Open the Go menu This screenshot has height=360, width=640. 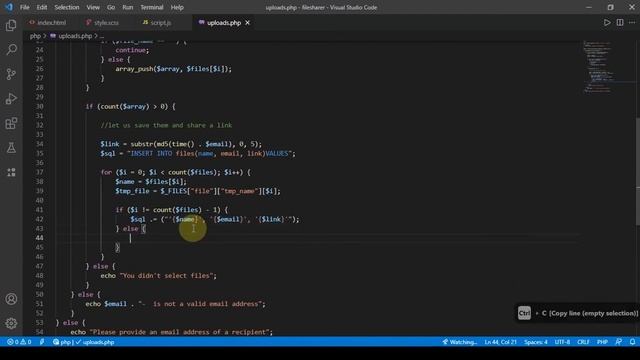coord(111,7)
